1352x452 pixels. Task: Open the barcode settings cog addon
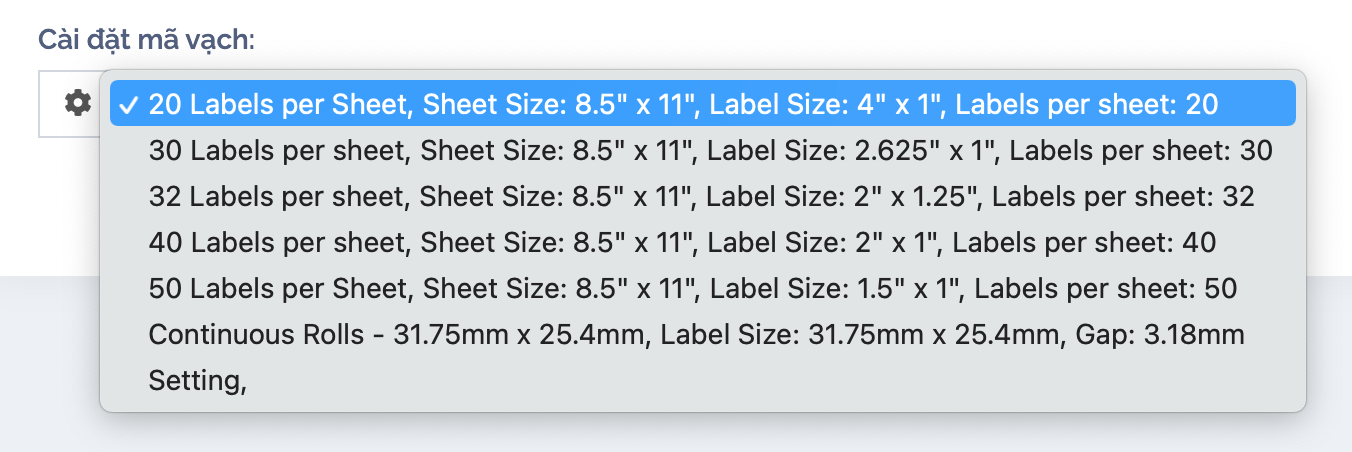[77, 103]
